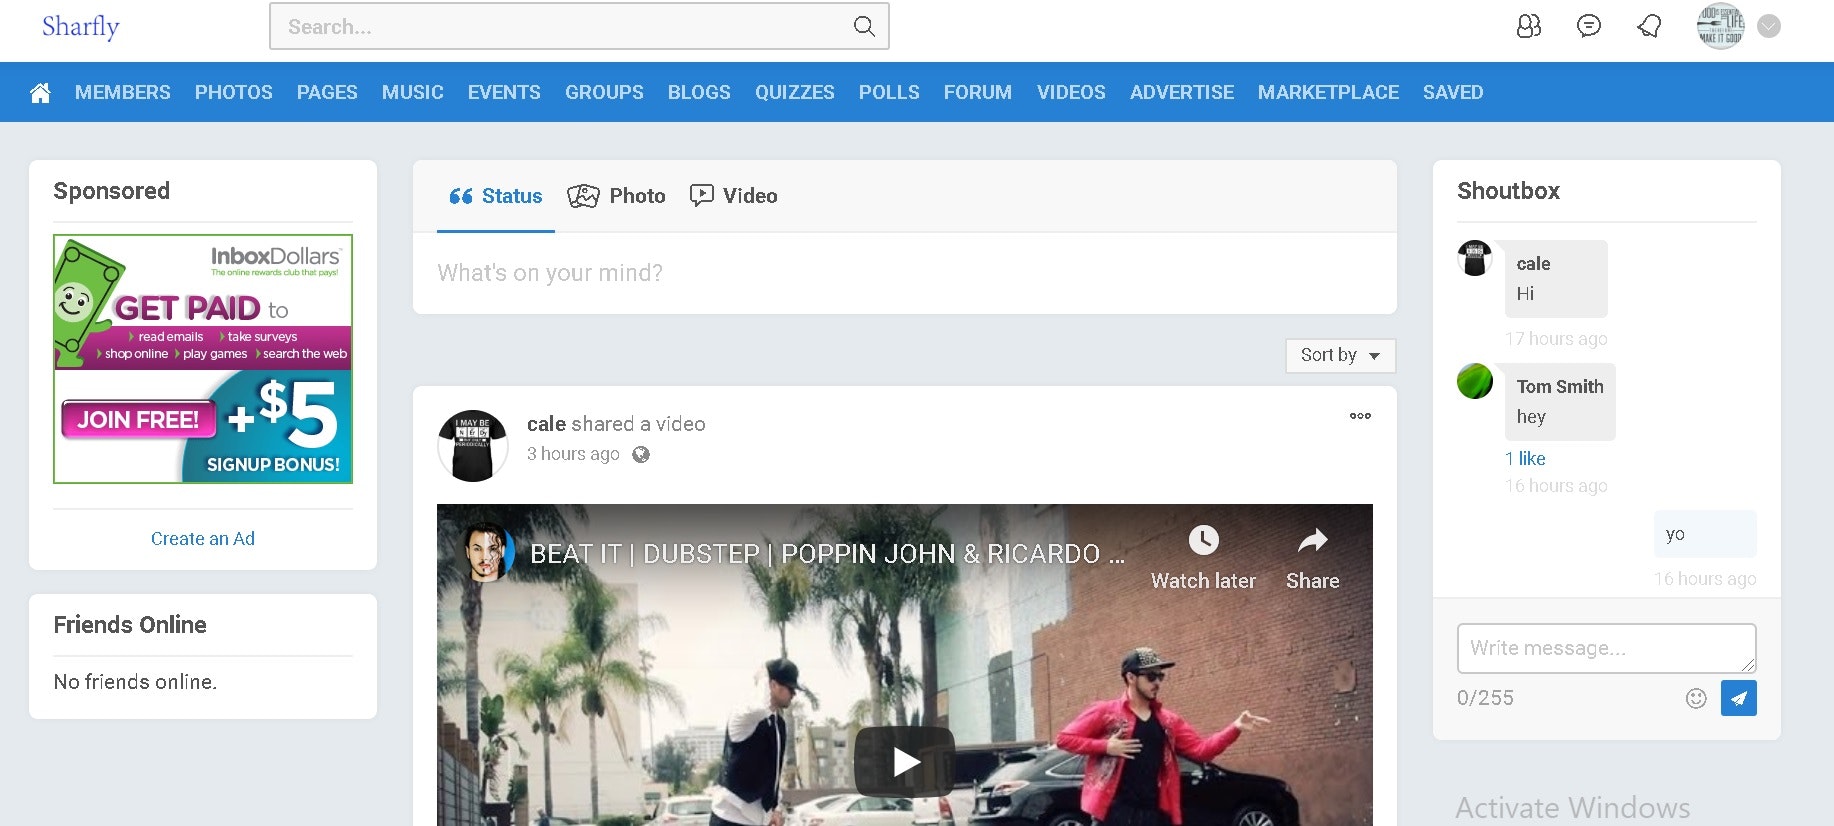1834x826 pixels.
Task: Open the 3 hours ago timestamp
Action: (573, 454)
